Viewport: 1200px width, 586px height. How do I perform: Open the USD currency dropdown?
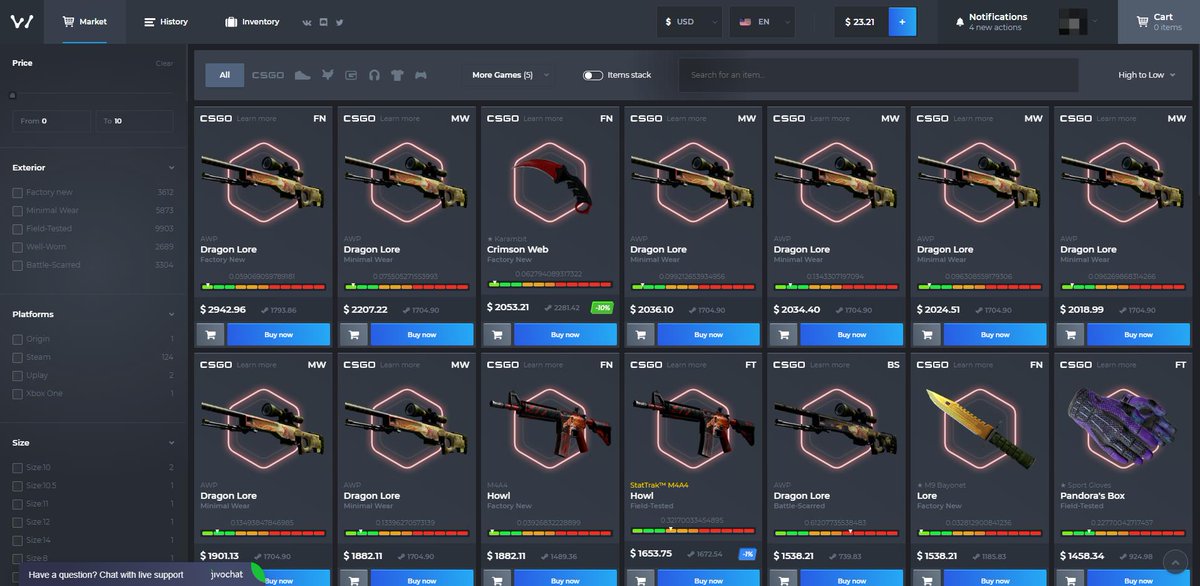(688, 20)
